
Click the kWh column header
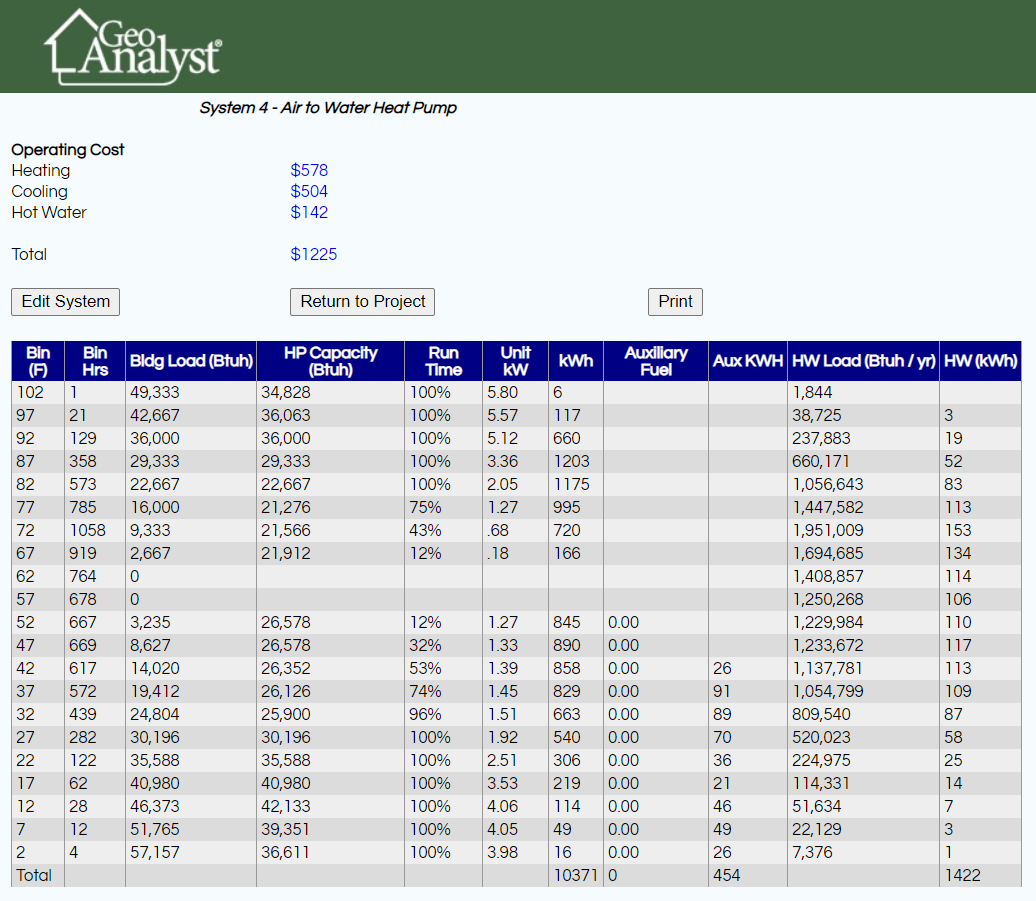(x=575, y=361)
